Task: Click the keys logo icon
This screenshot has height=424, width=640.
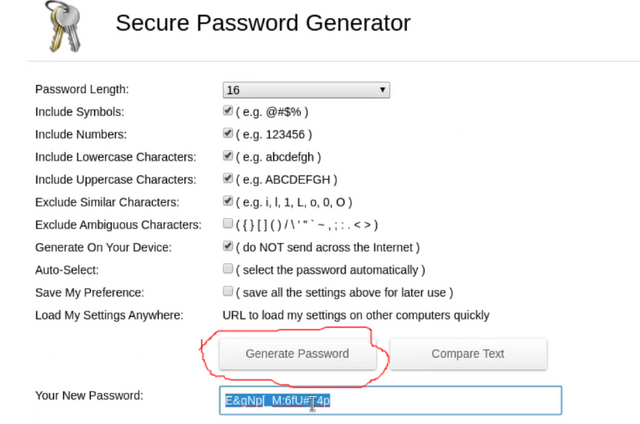Action: (x=63, y=27)
